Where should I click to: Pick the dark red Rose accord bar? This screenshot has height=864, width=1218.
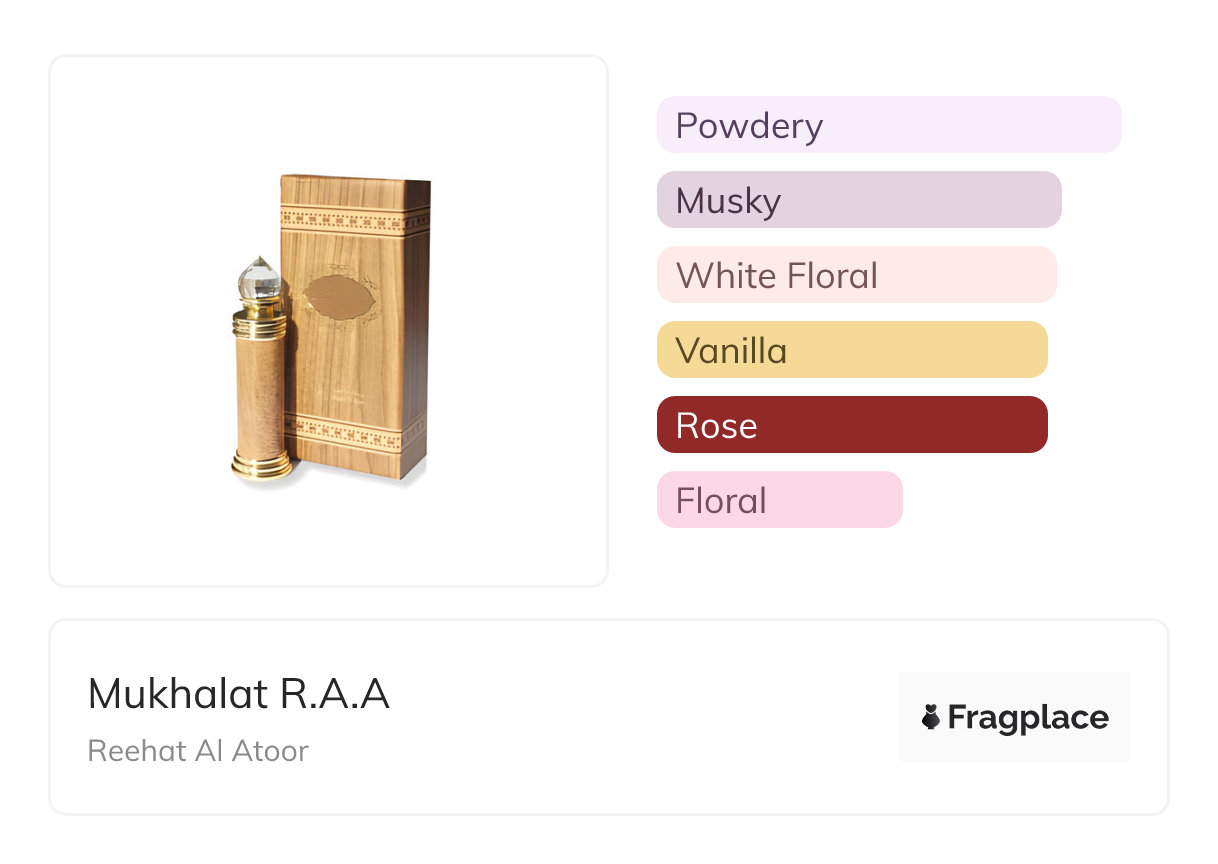pos(851,425)
